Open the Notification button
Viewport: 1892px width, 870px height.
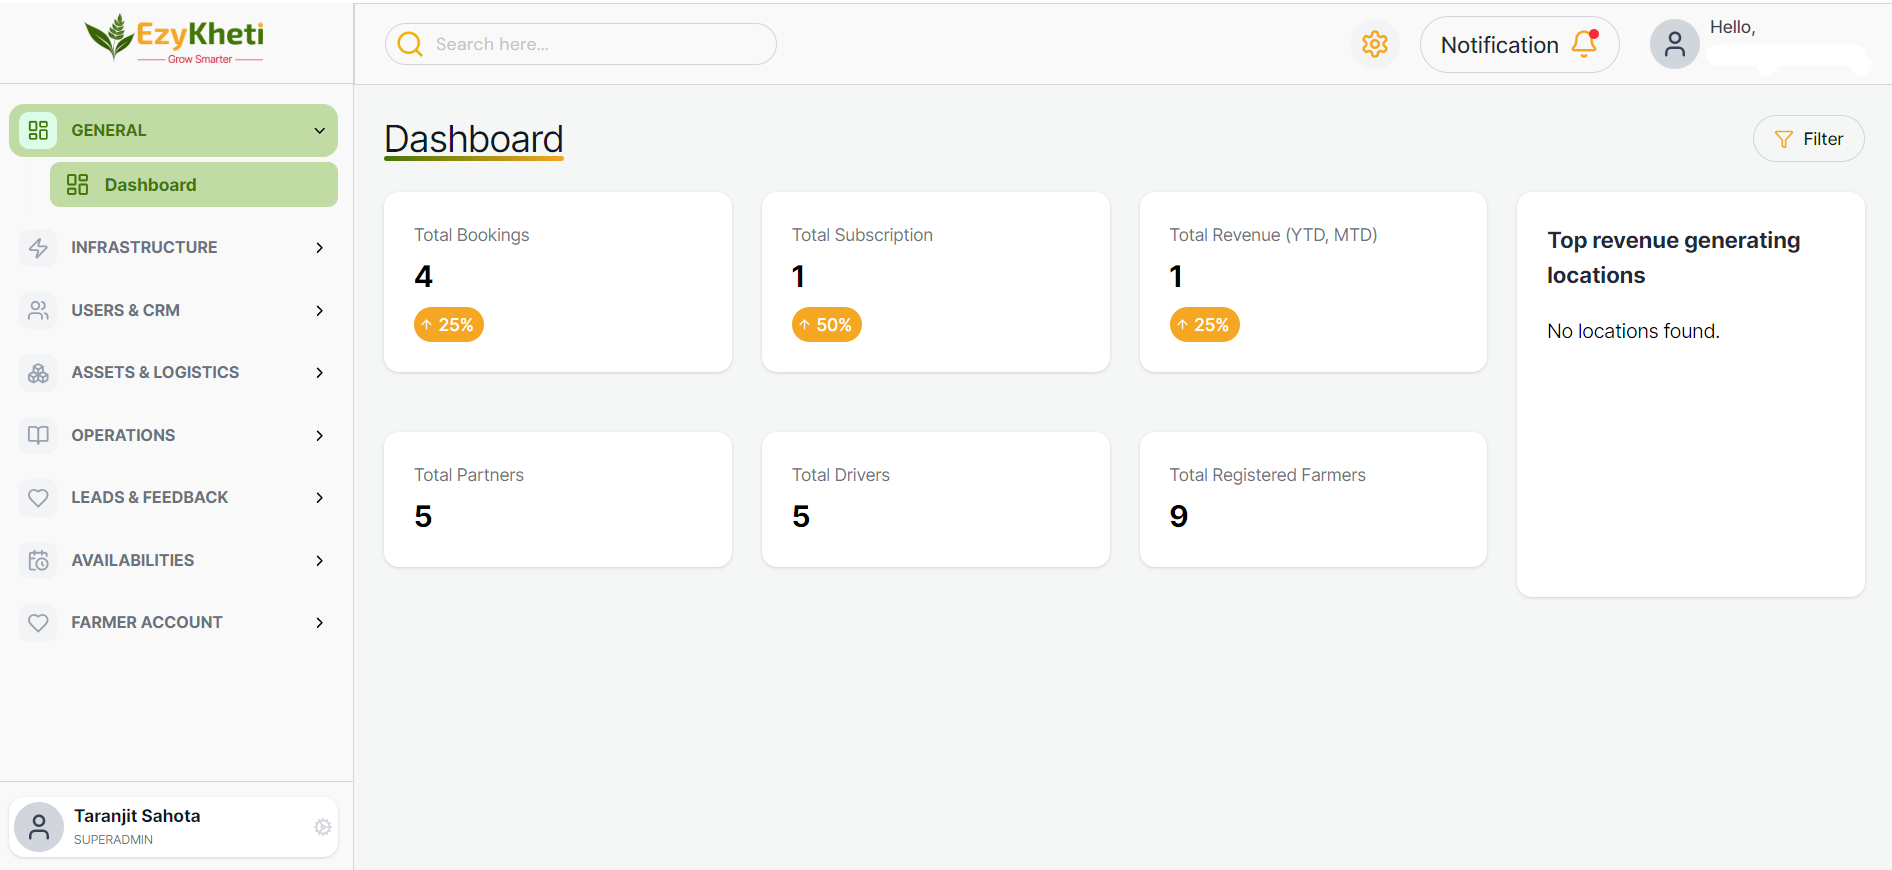click(x=1499, y=45)
